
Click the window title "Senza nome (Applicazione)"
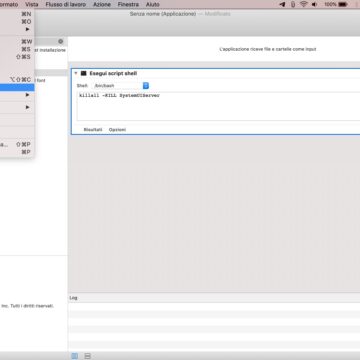[x=163, y=14]
